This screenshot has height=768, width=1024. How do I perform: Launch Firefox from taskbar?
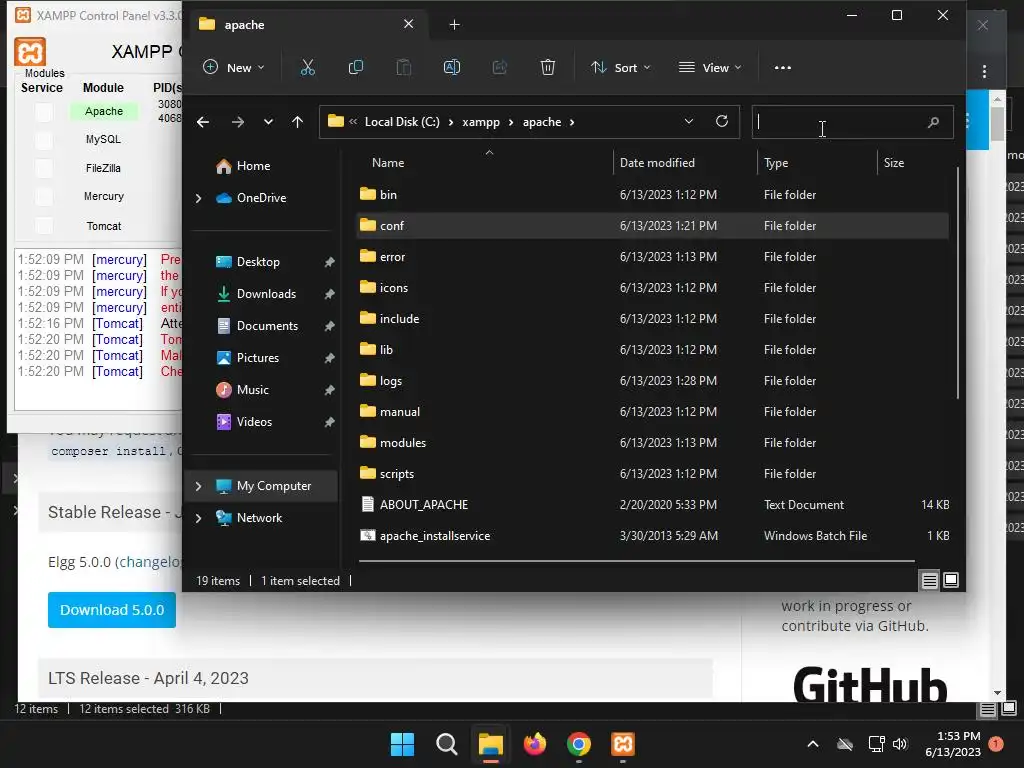[535, 744]
